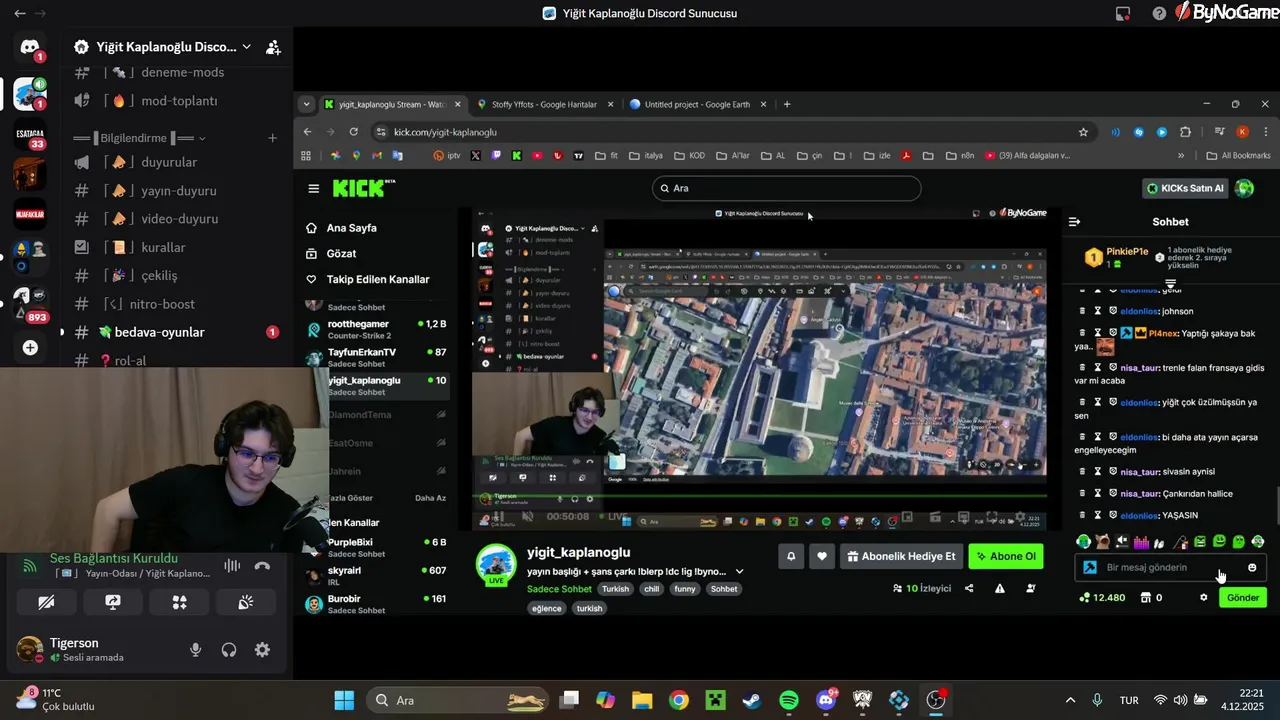Open Discord soundboard button
The image size is (1280, 720).
coord(246,602)
